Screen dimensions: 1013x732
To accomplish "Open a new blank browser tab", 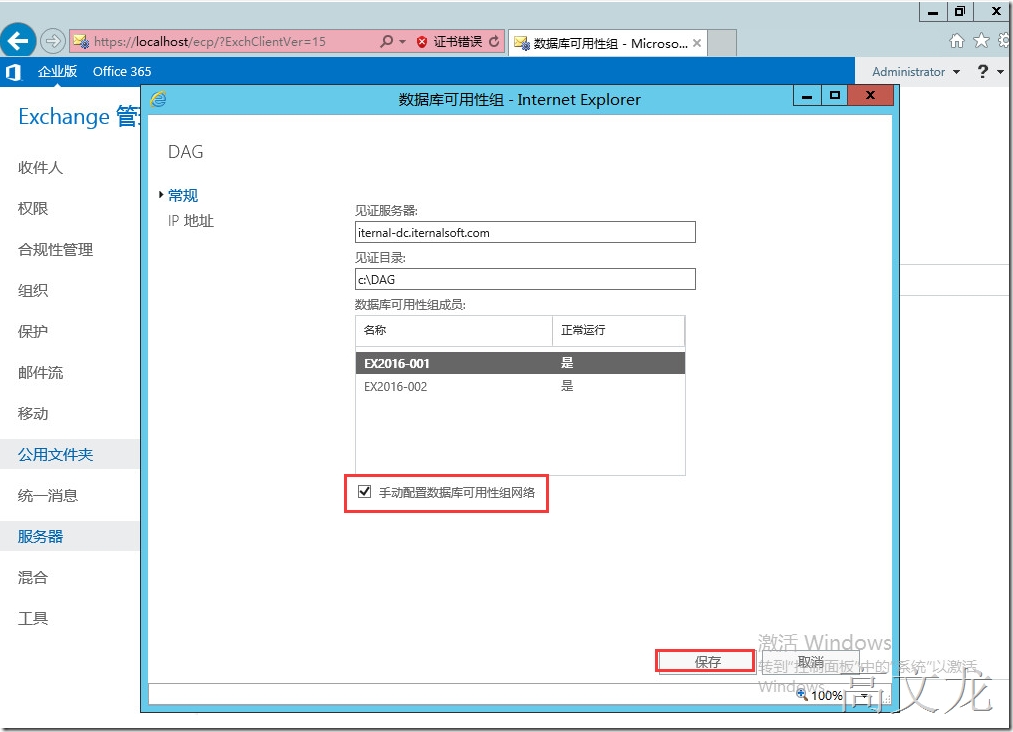I will pos(722,43).
